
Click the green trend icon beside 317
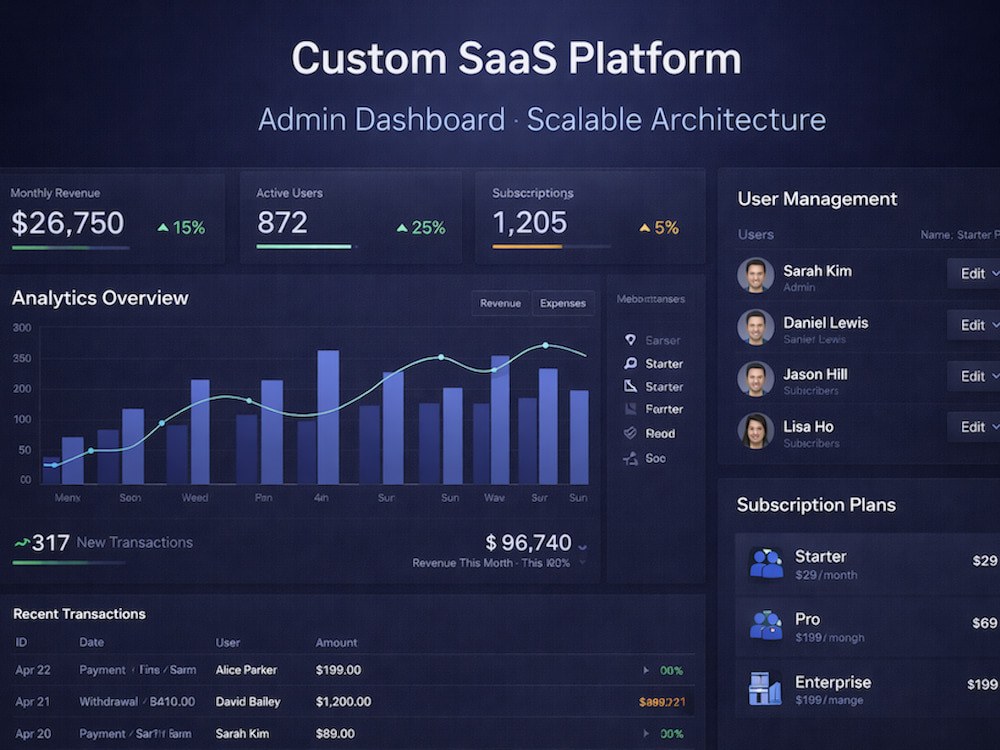pos(22,543)
